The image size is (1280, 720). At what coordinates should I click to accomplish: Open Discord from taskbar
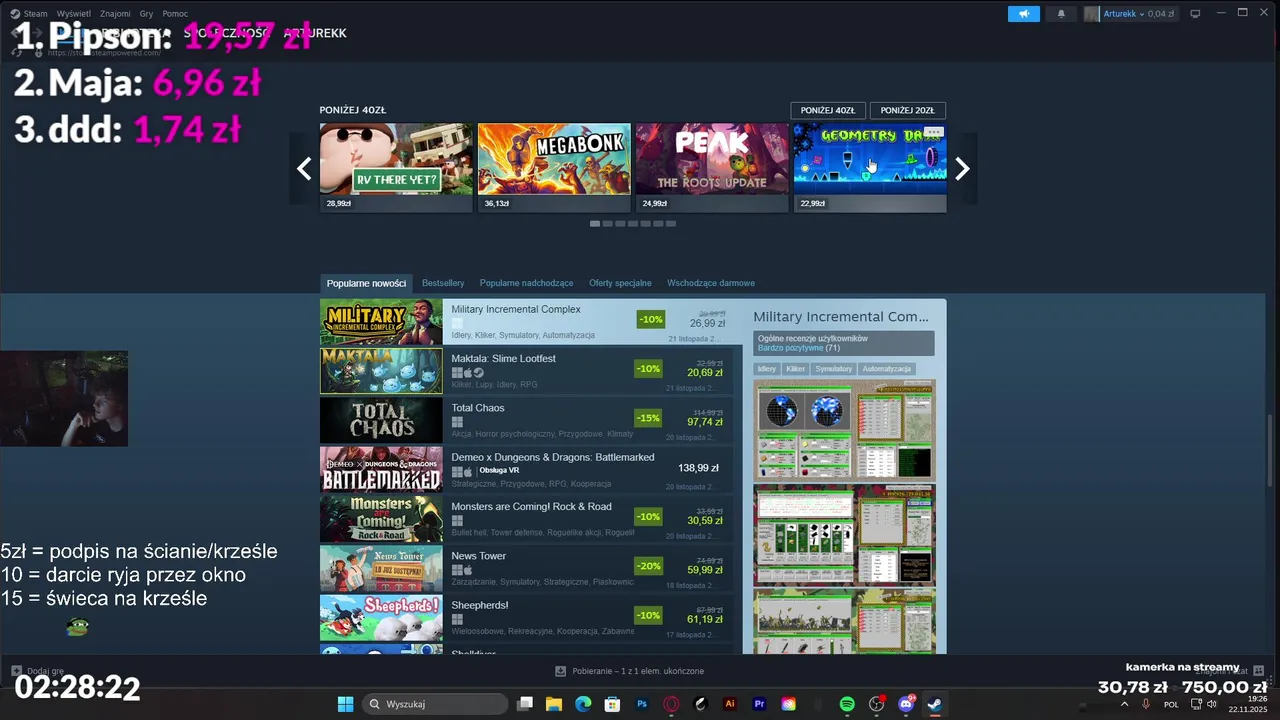point(906,704)
